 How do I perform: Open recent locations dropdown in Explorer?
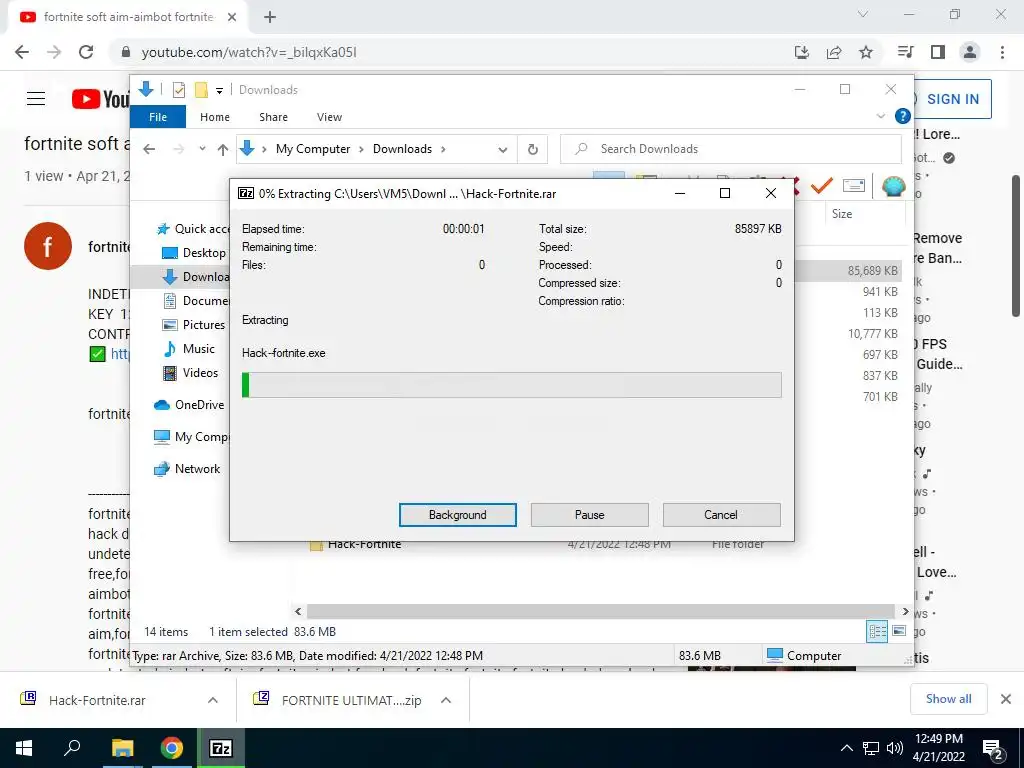pyautogui.click(x=202, y=149)
